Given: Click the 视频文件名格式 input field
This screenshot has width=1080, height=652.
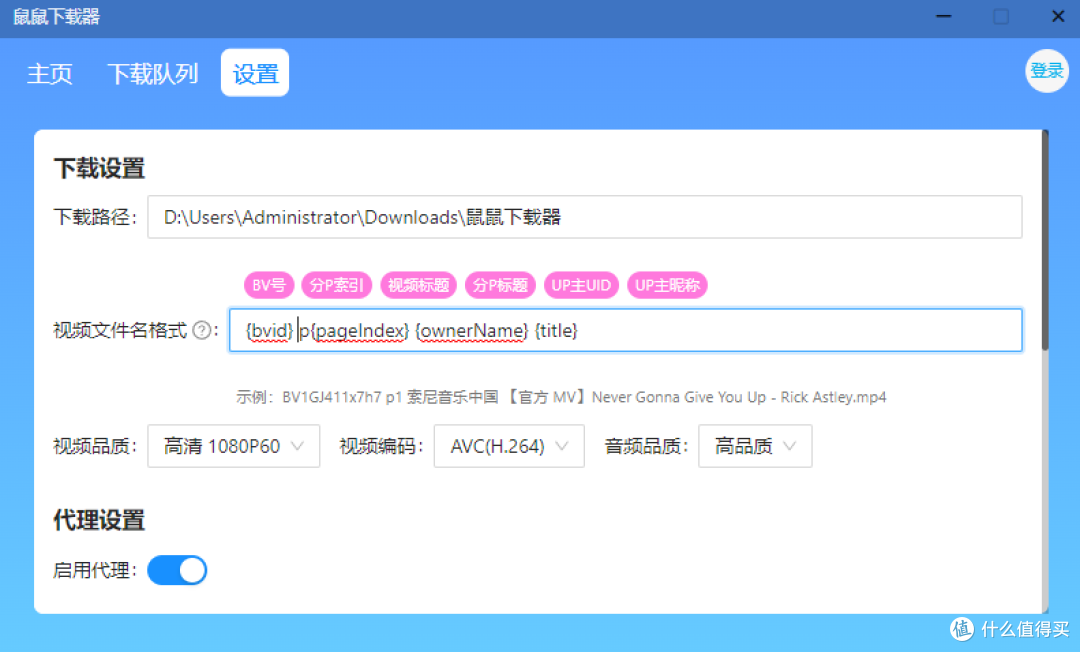Looking at the screenshot, I should click(625, 330).
